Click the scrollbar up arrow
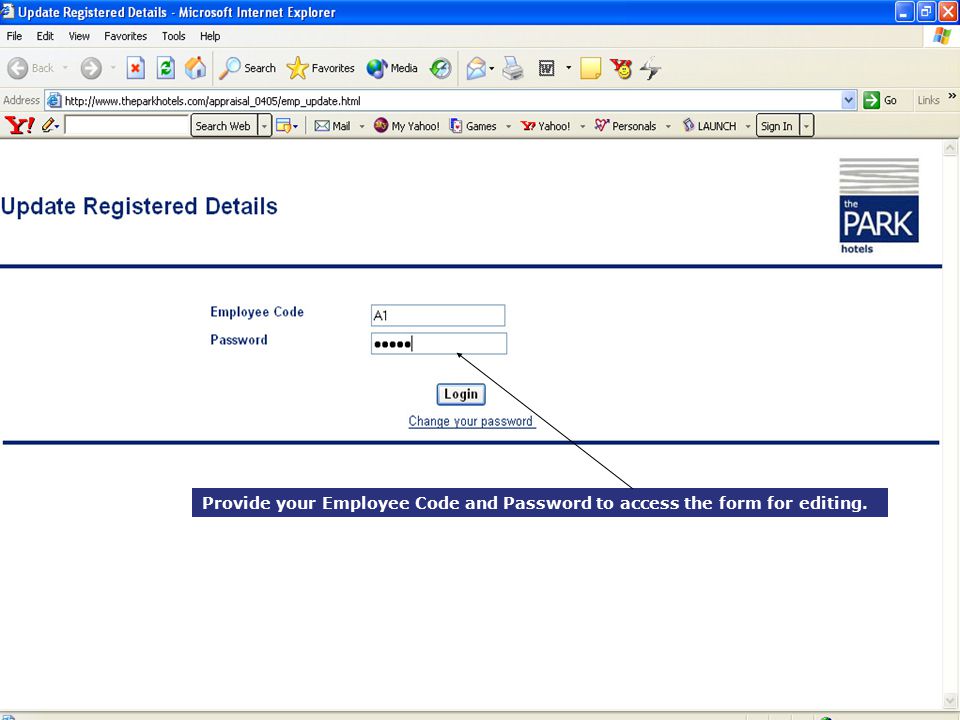Viewport: 960px width, 720px height. pos(950,148)
